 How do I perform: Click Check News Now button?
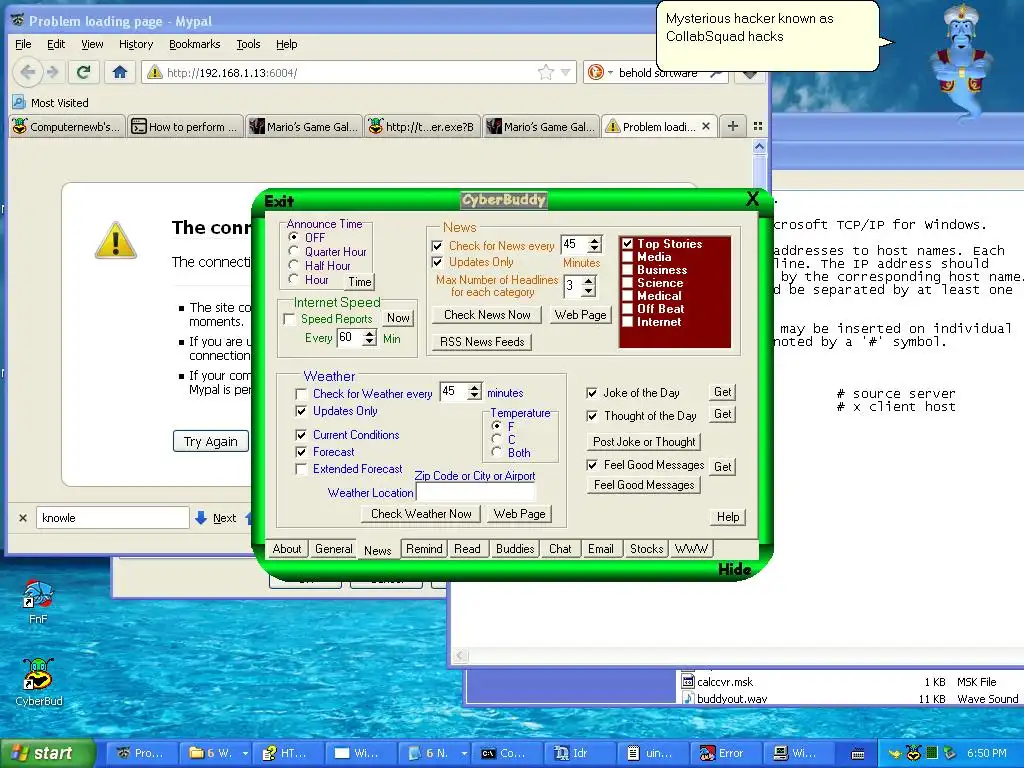point(487,315)
